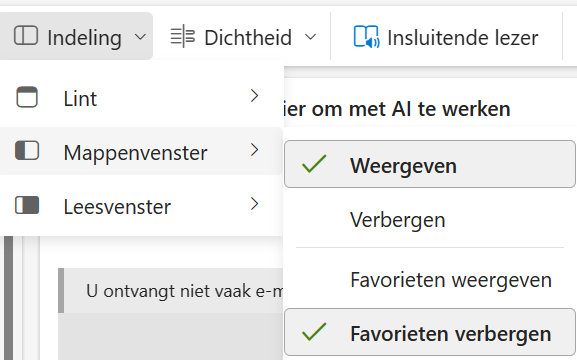The image size is (577, 360).
Task: Expand the Leesvenster submenu chevron
Action: pyautogui.click(x=254, y=204)
